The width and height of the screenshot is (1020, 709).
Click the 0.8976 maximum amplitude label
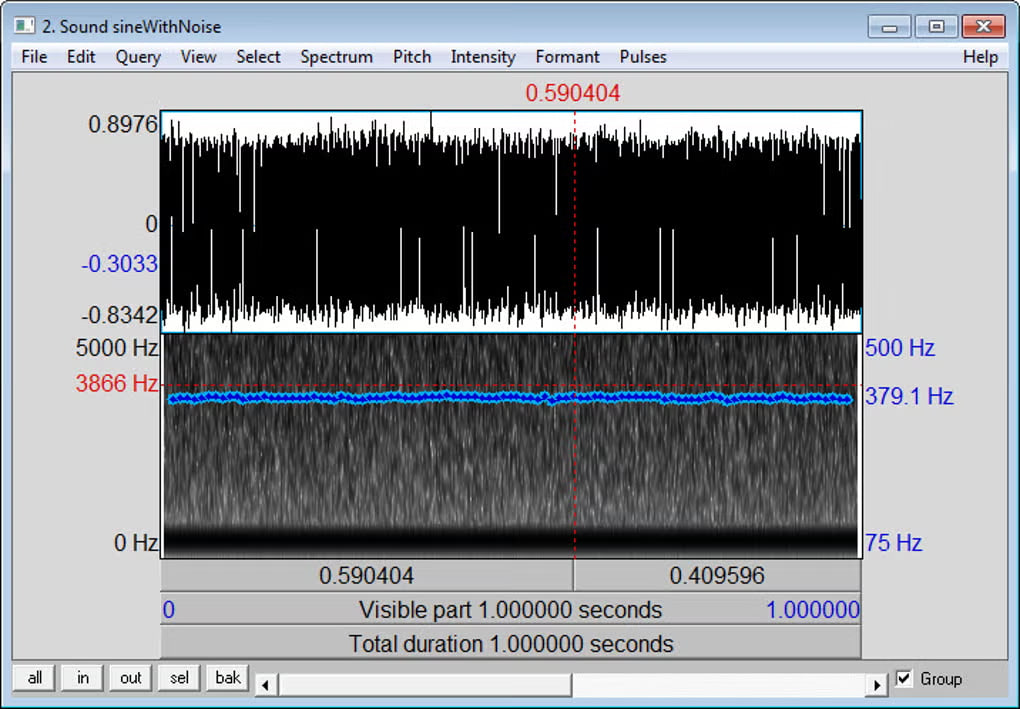pyautogui.click(x=123, y=124)
